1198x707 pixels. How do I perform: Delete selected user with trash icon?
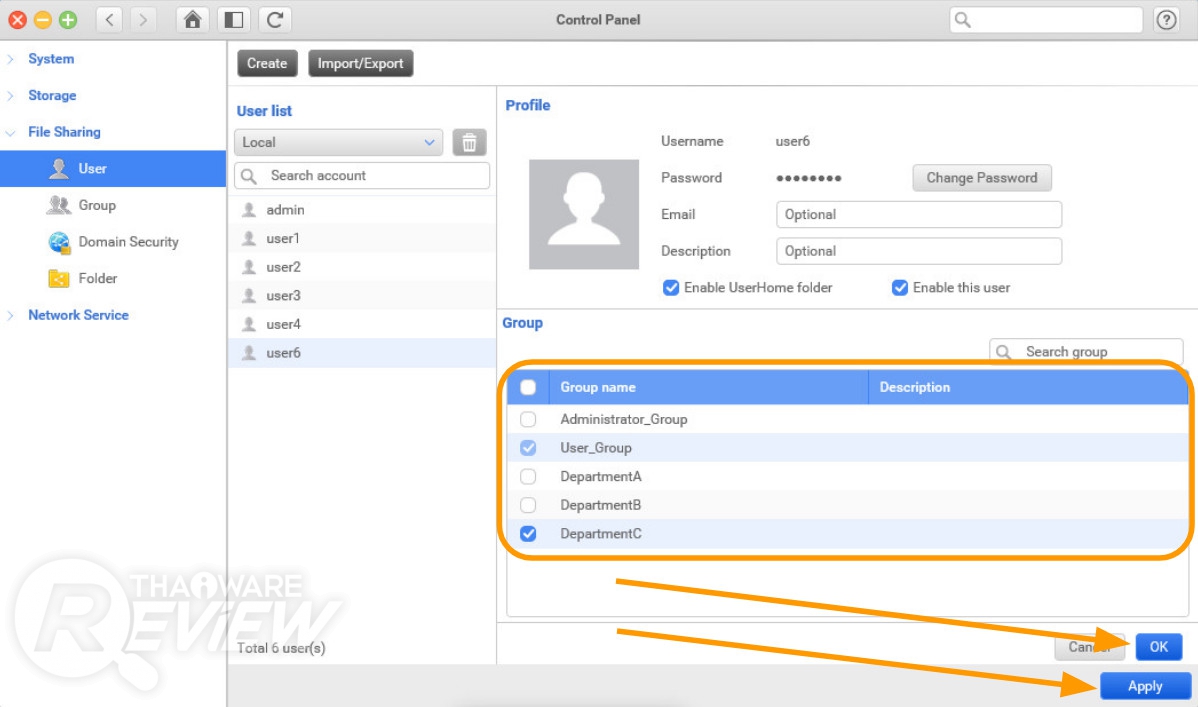(469, 142)
